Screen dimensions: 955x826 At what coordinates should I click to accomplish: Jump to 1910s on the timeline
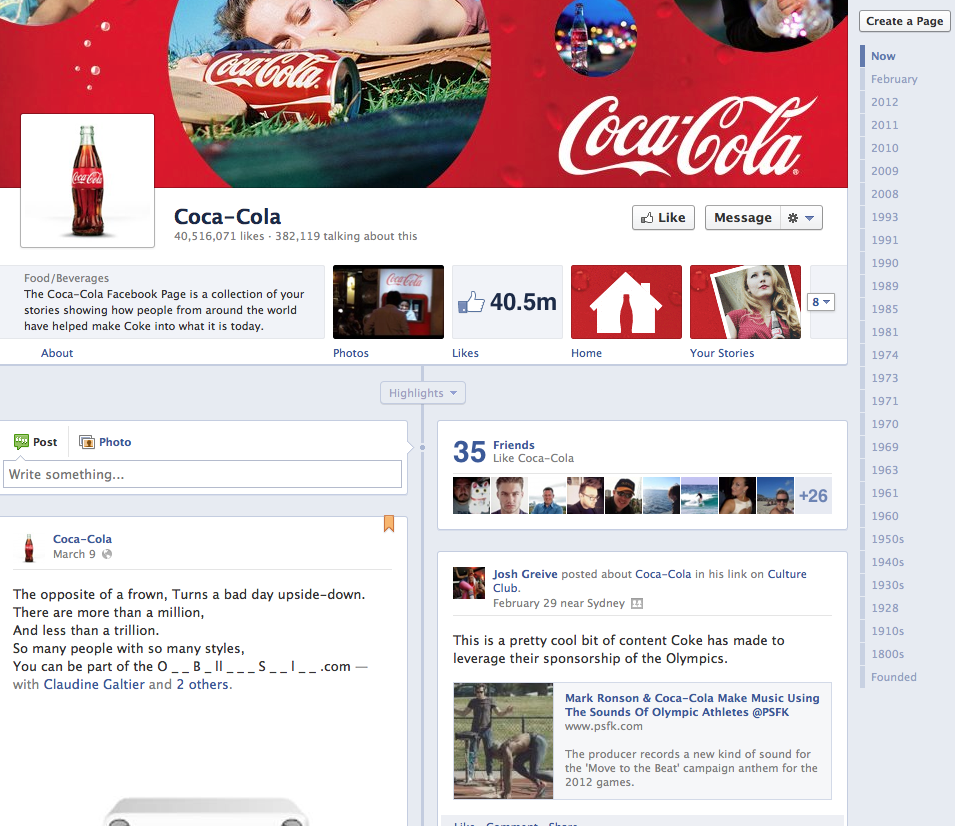(x=887, y=631)
